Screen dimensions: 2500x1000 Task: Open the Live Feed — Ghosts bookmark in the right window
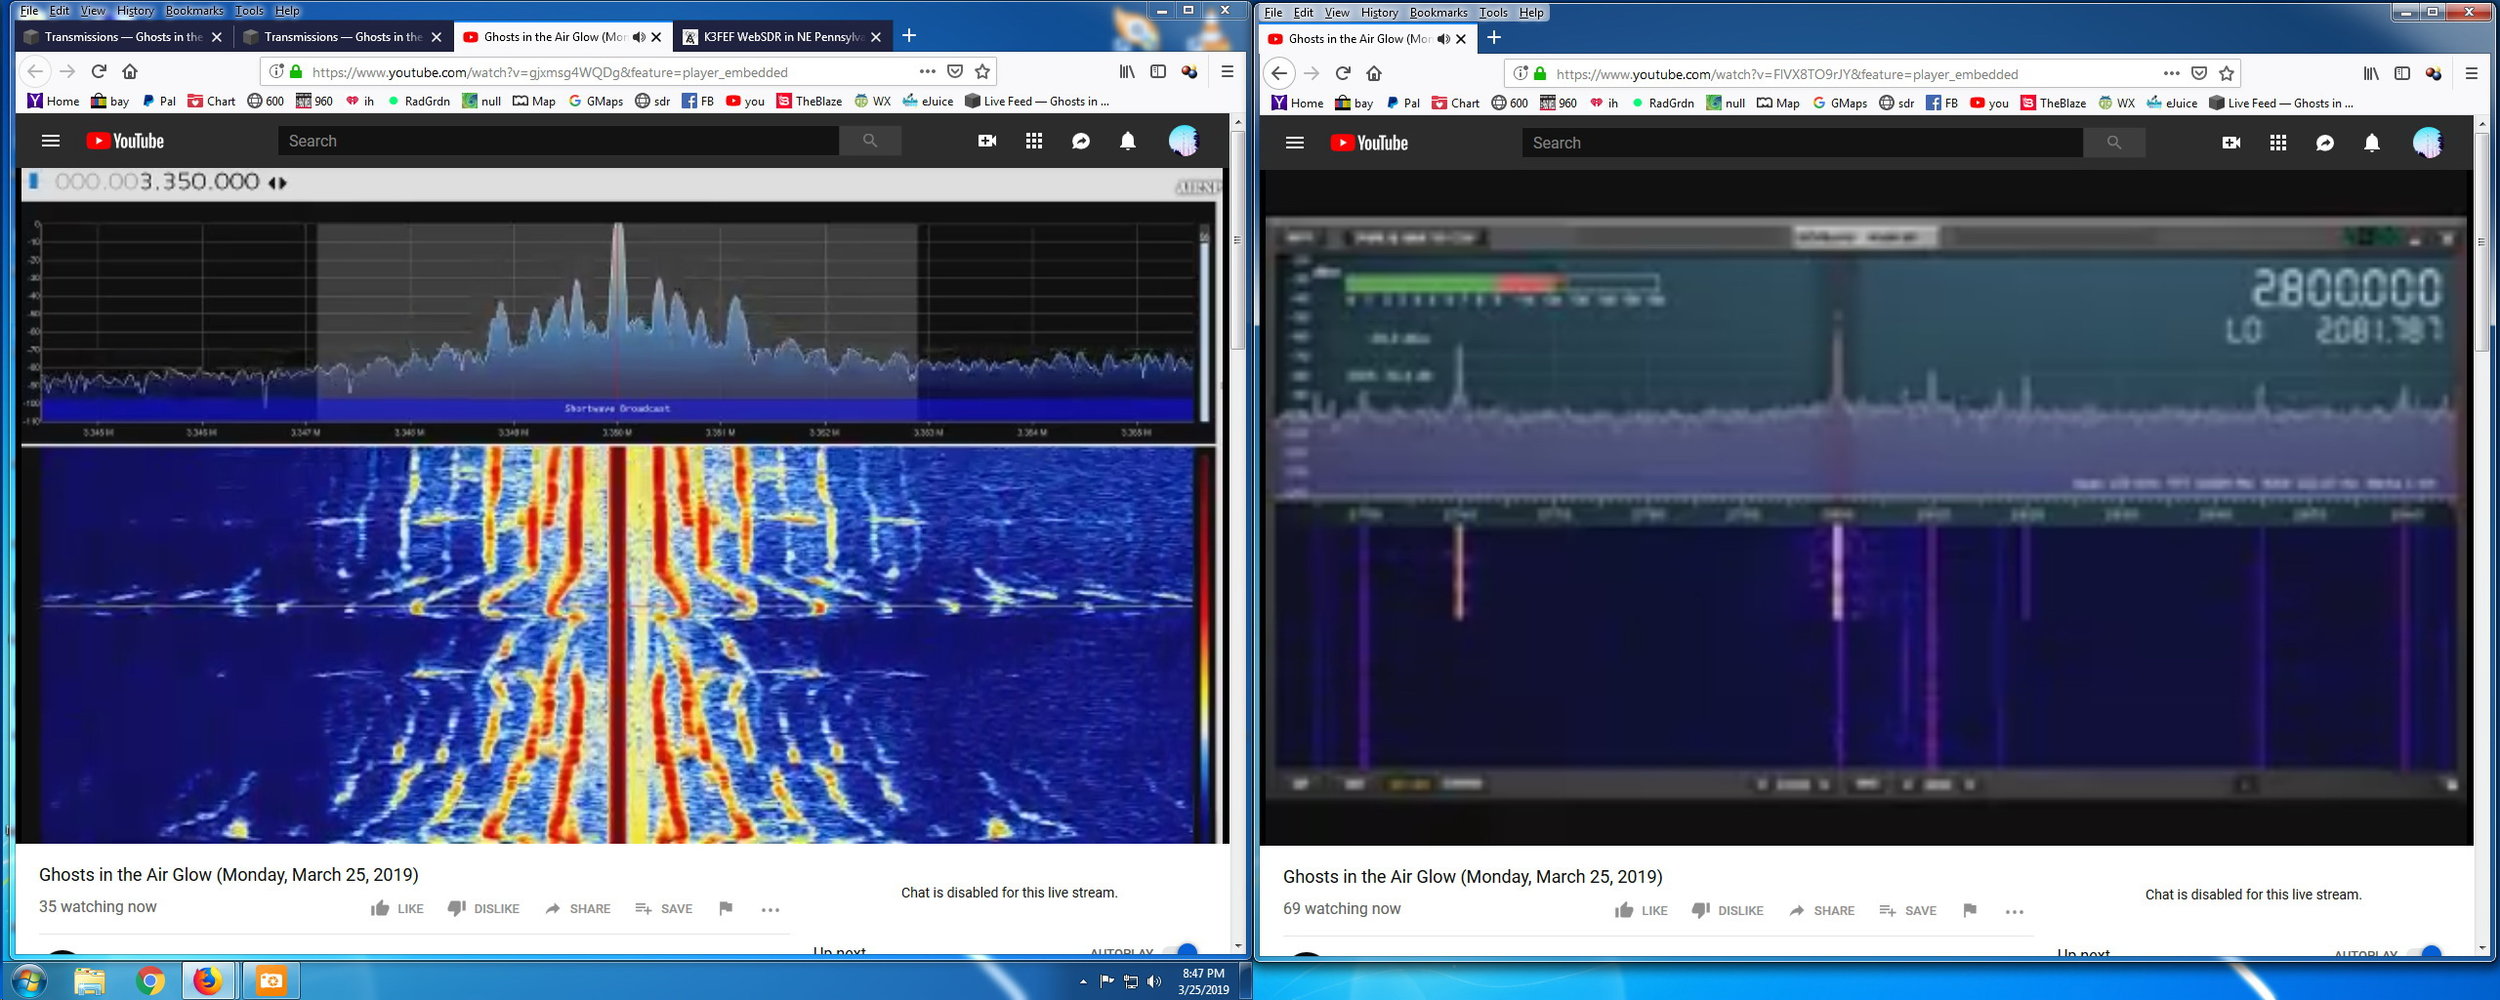pyautogui.click(x=2280, y=103)
